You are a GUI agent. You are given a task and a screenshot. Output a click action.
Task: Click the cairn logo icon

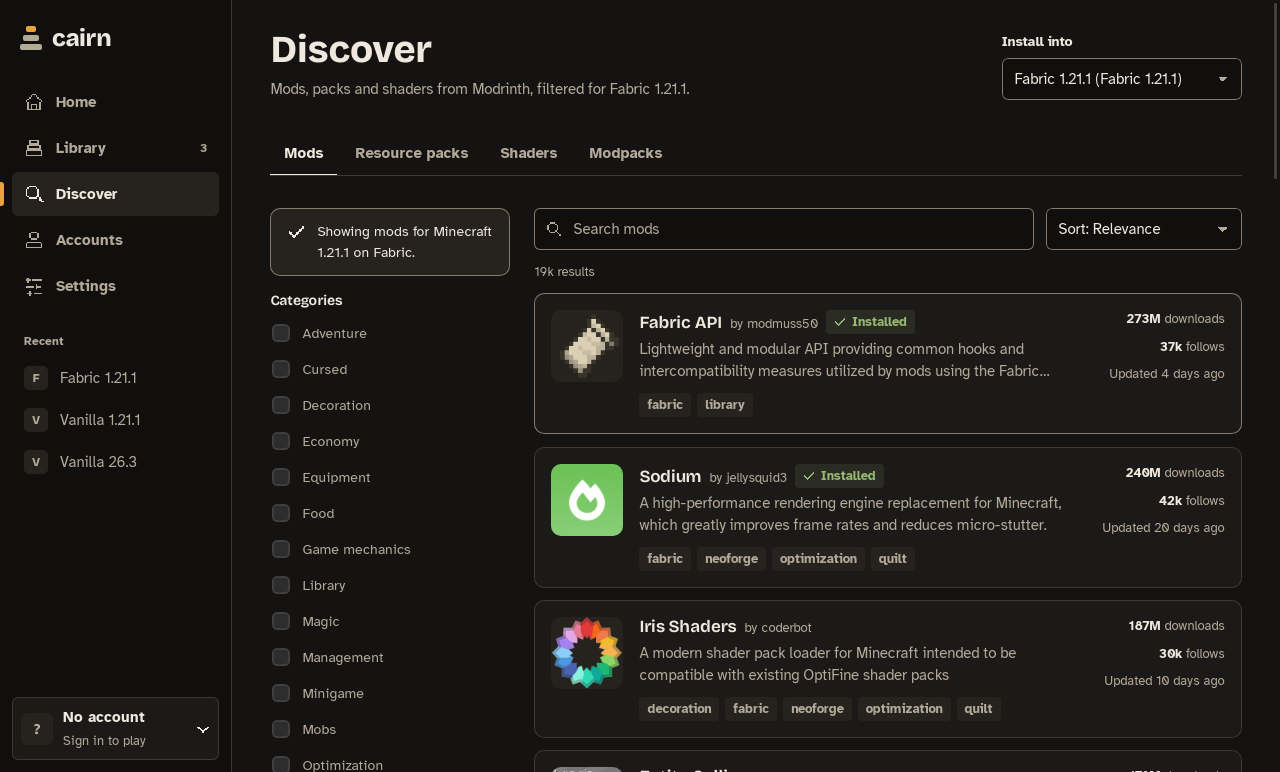pos(31,38)
